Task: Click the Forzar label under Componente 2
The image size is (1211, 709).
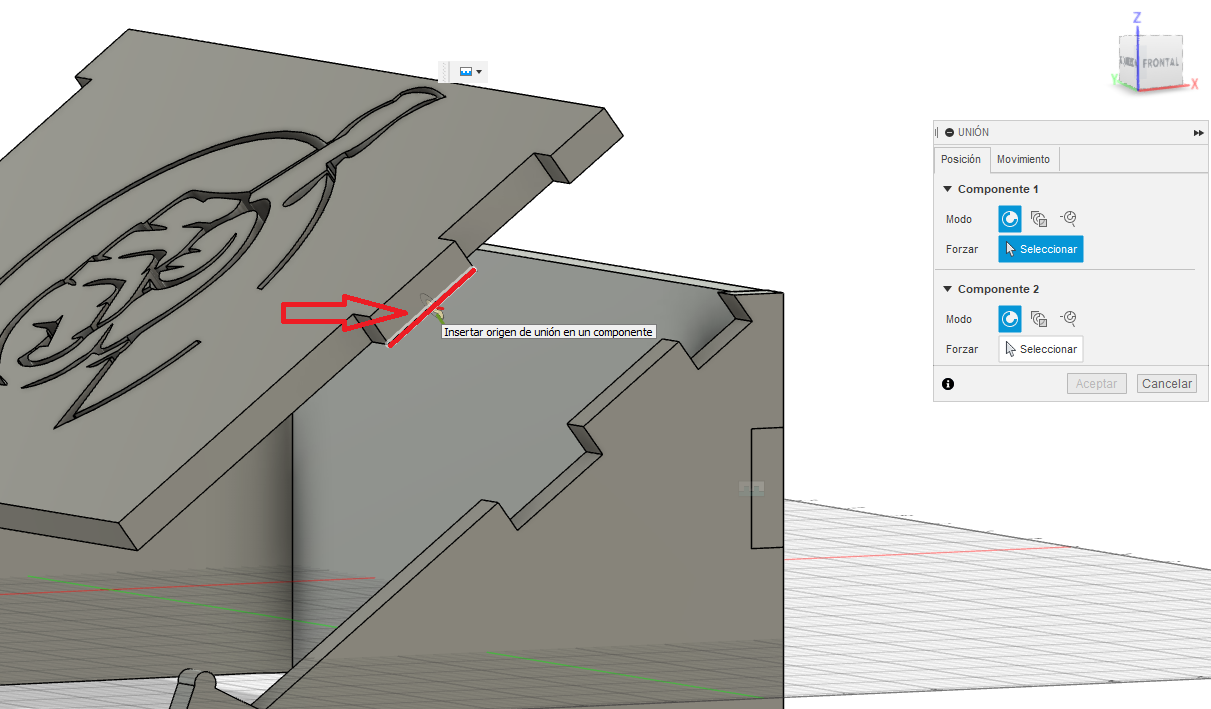Action: pos(962,349)
